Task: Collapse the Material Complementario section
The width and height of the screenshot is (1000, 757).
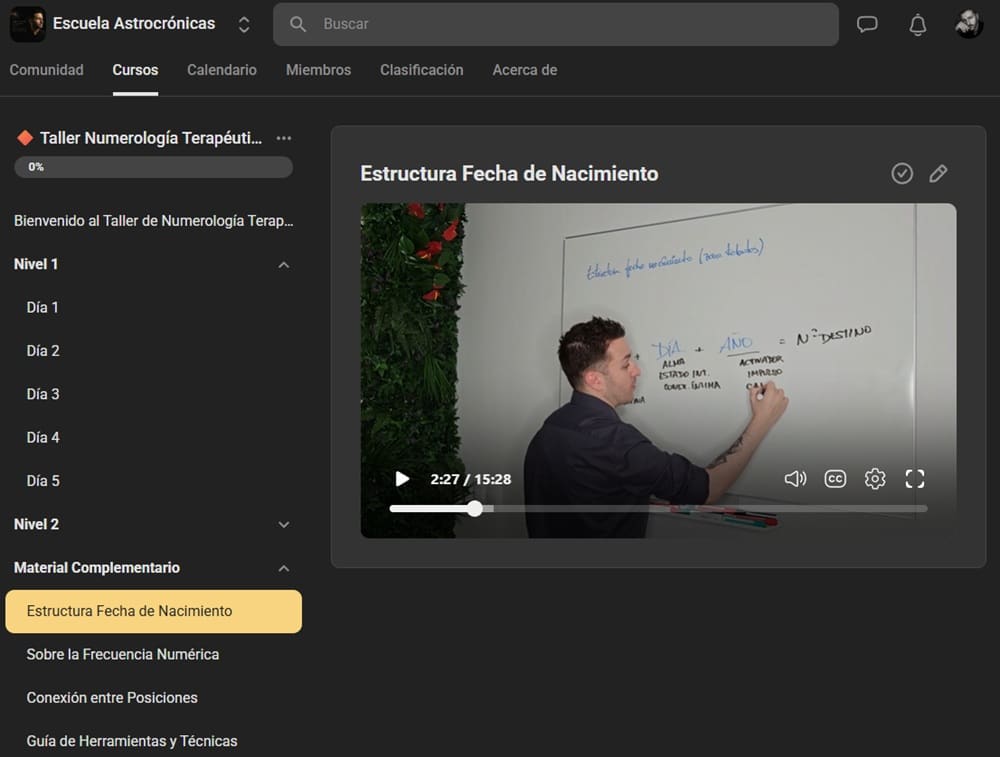Action: click(284, 568)
